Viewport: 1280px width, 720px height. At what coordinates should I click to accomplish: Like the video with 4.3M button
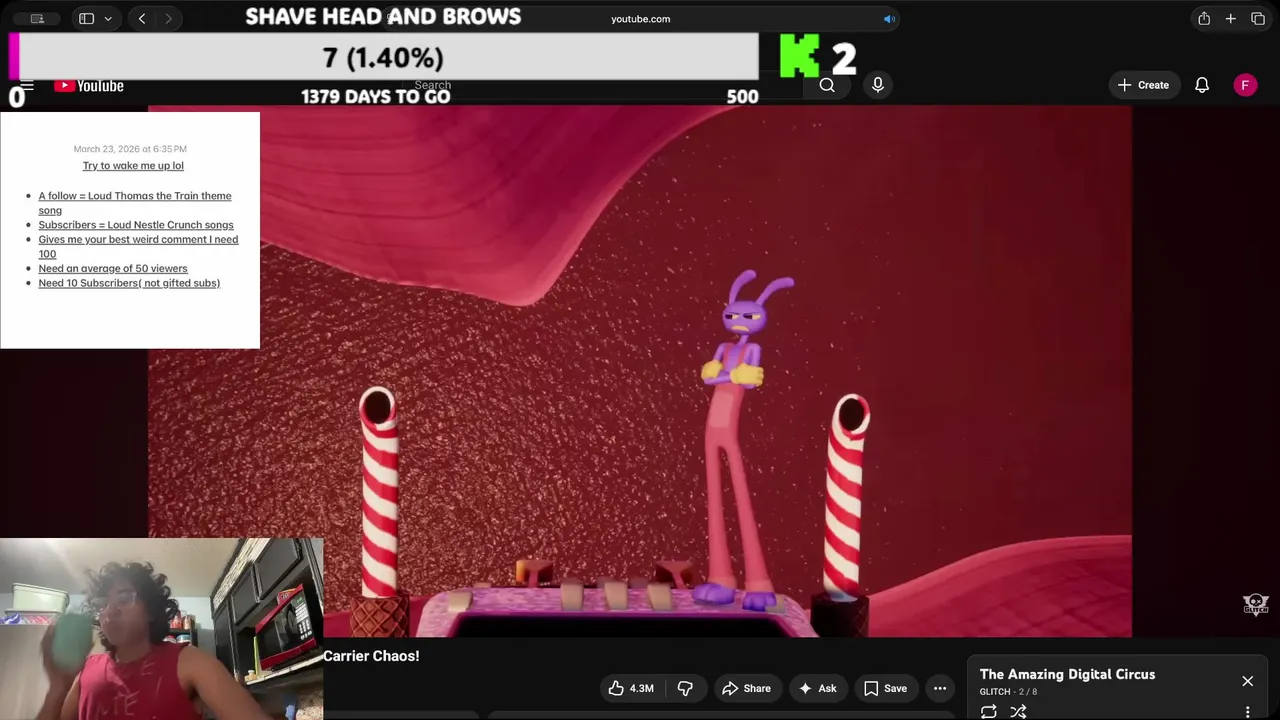click(x=631, y=688)
